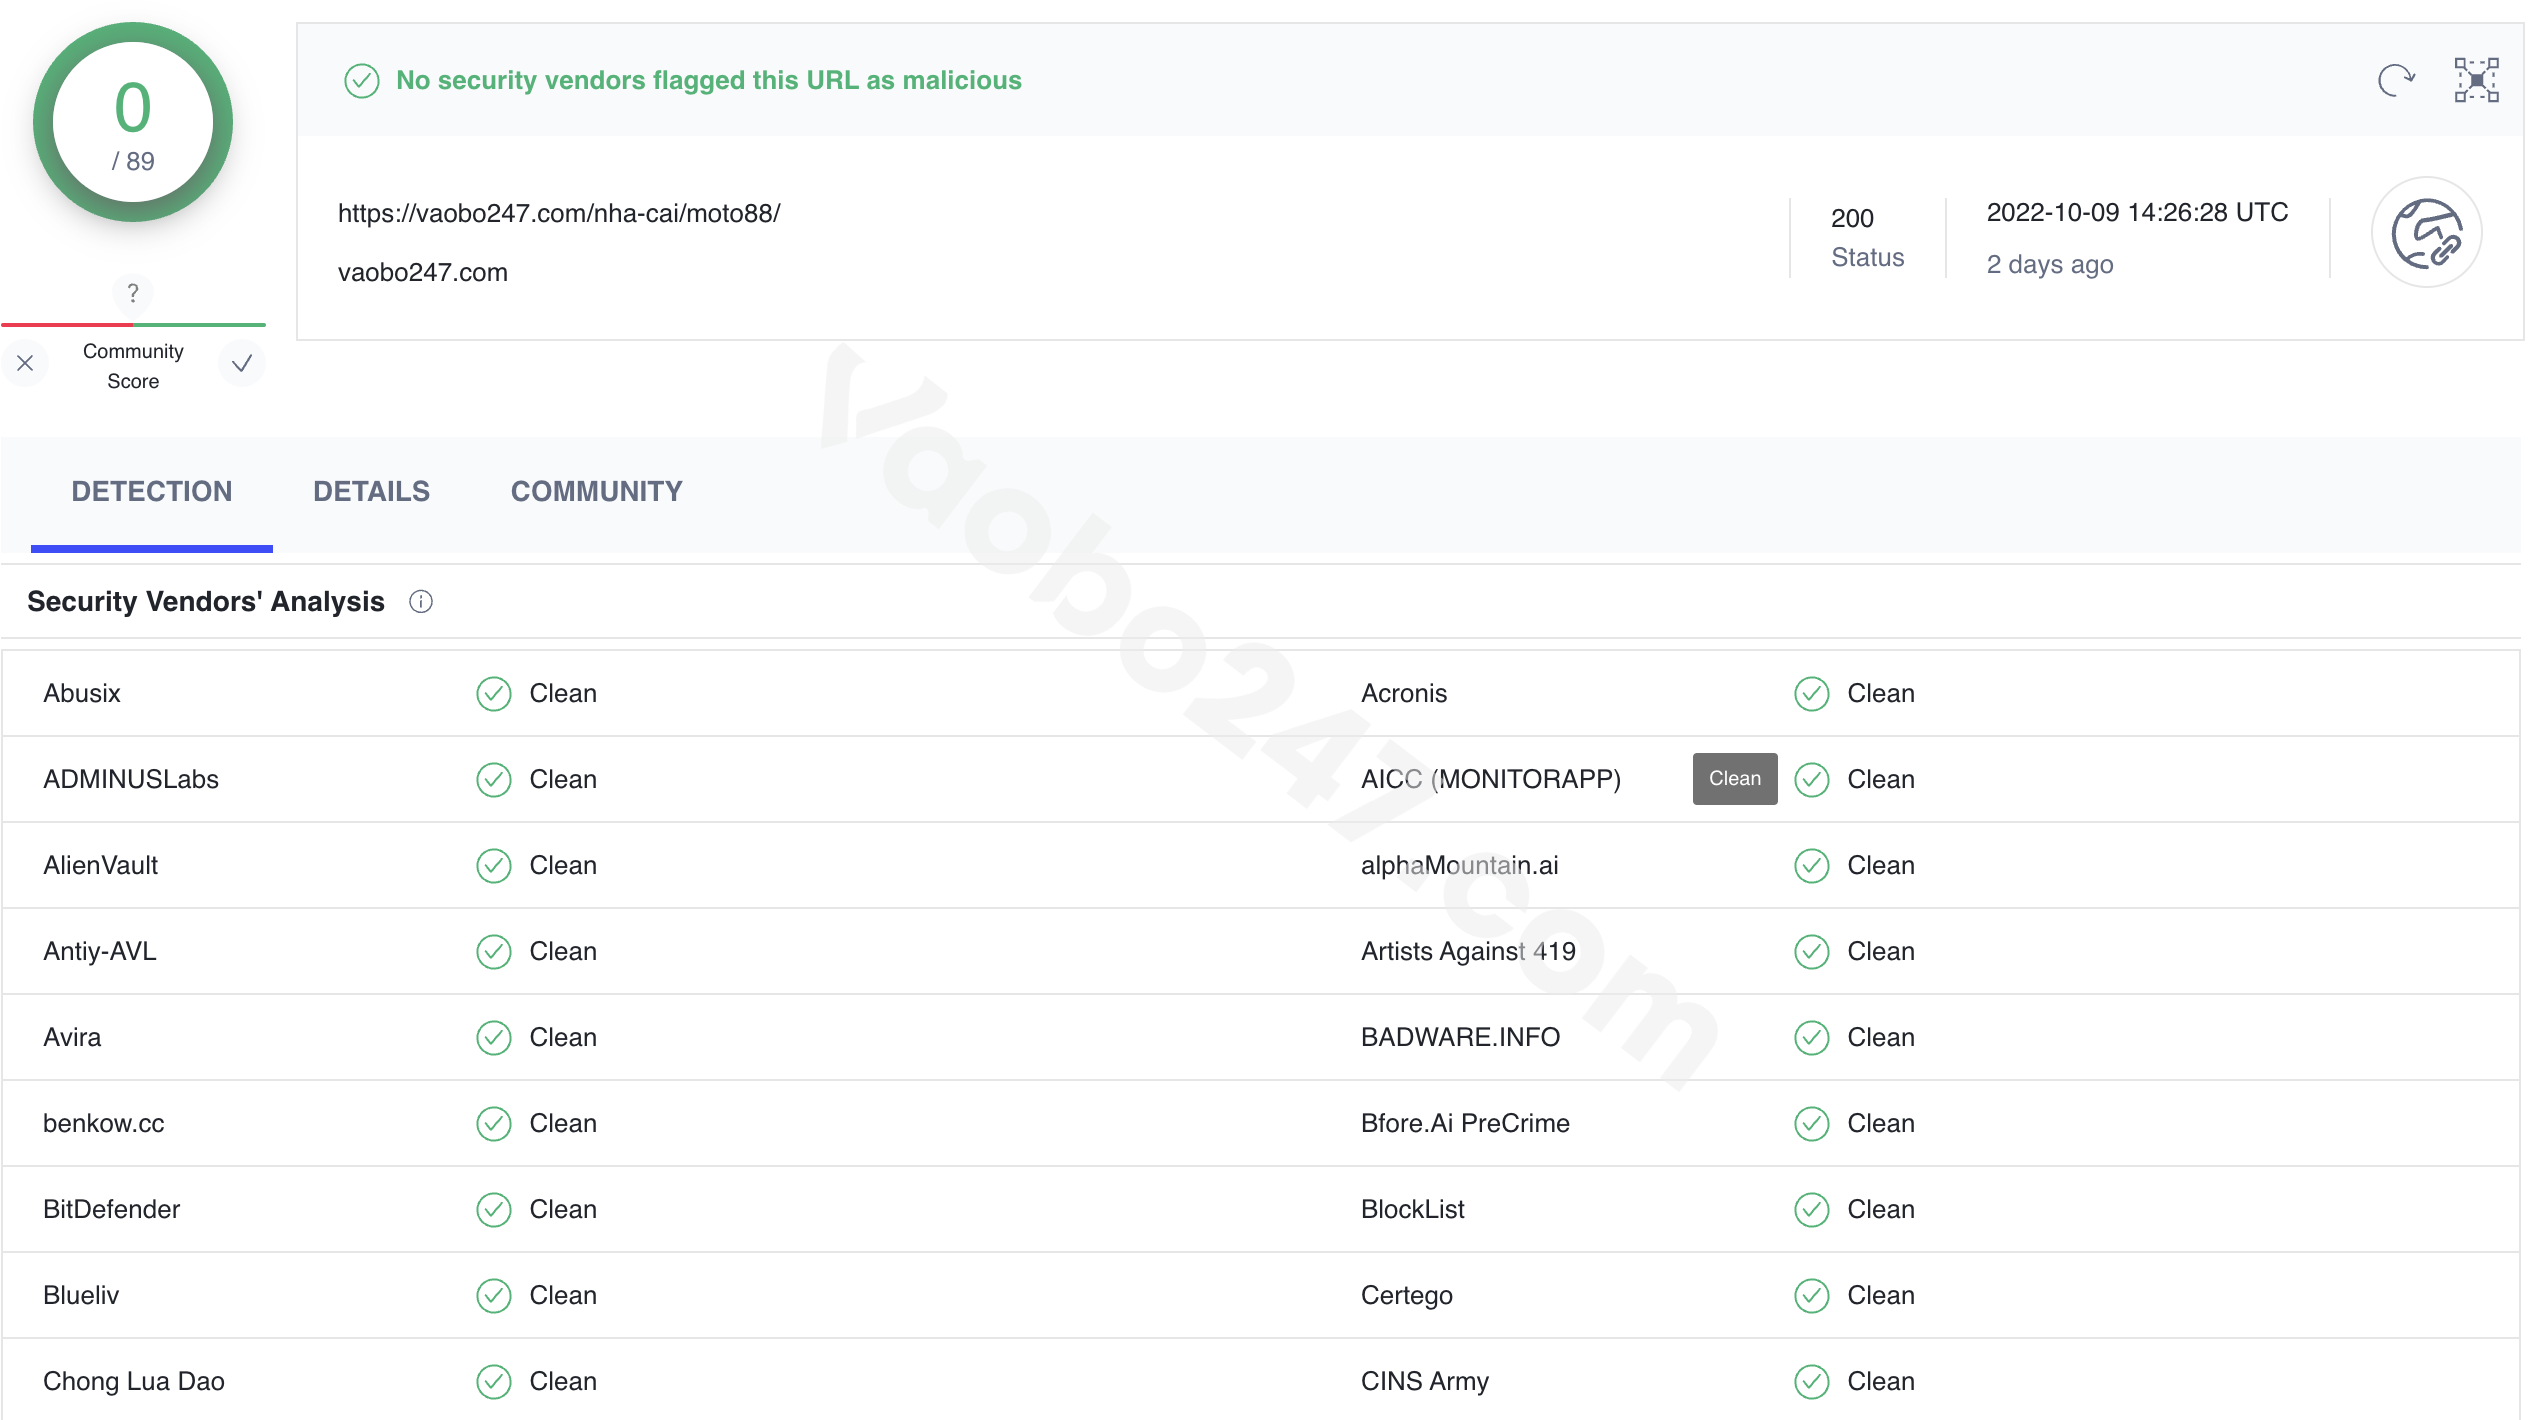
Task: Click the Security Vendors' Analysis heading
Action: (x=206, y=602)
